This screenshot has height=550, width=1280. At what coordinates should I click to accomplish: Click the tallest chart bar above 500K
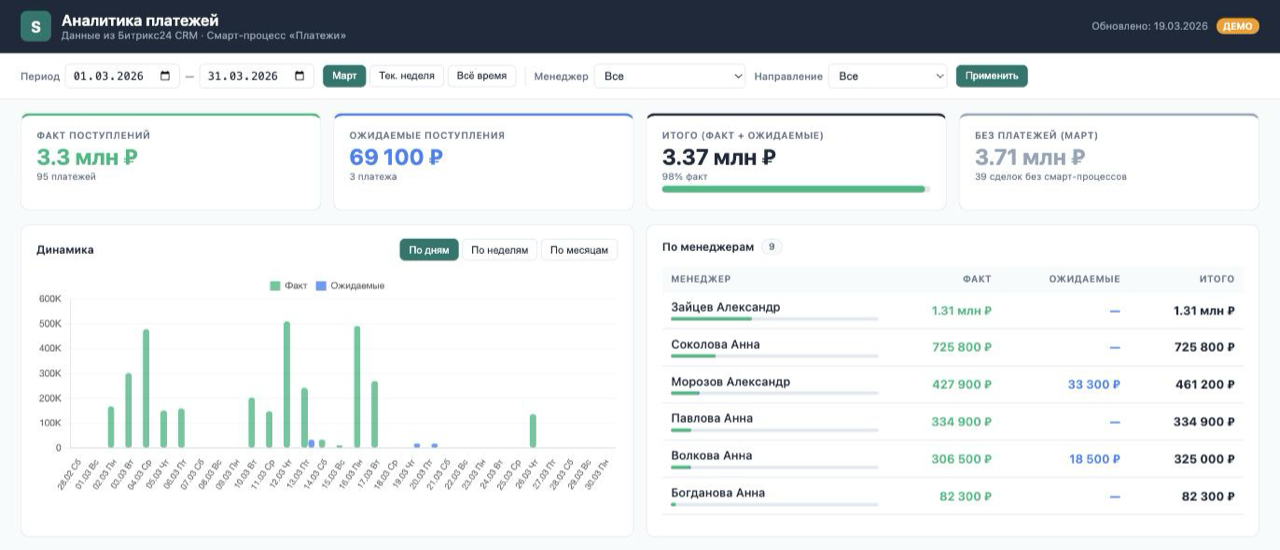tap(287, 385)
